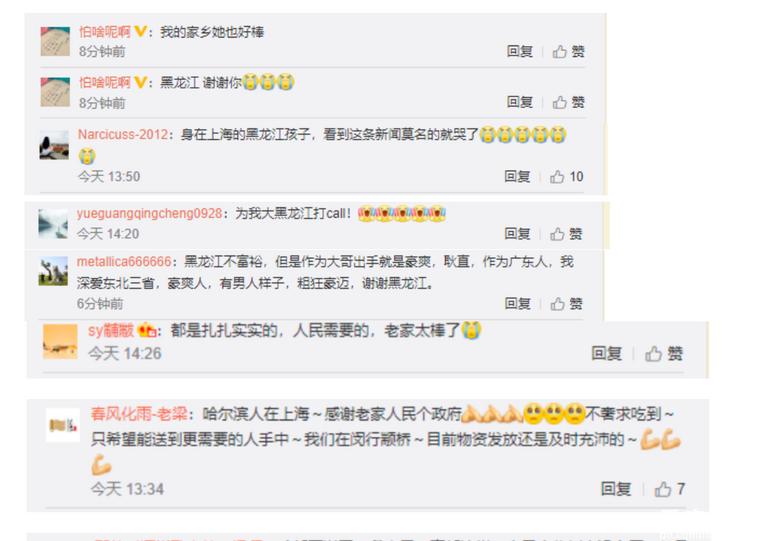The width and height of the screenshot is (779, 541).
Task: Click the gold V badge of first commenter
Action: [x=141, y=32]
